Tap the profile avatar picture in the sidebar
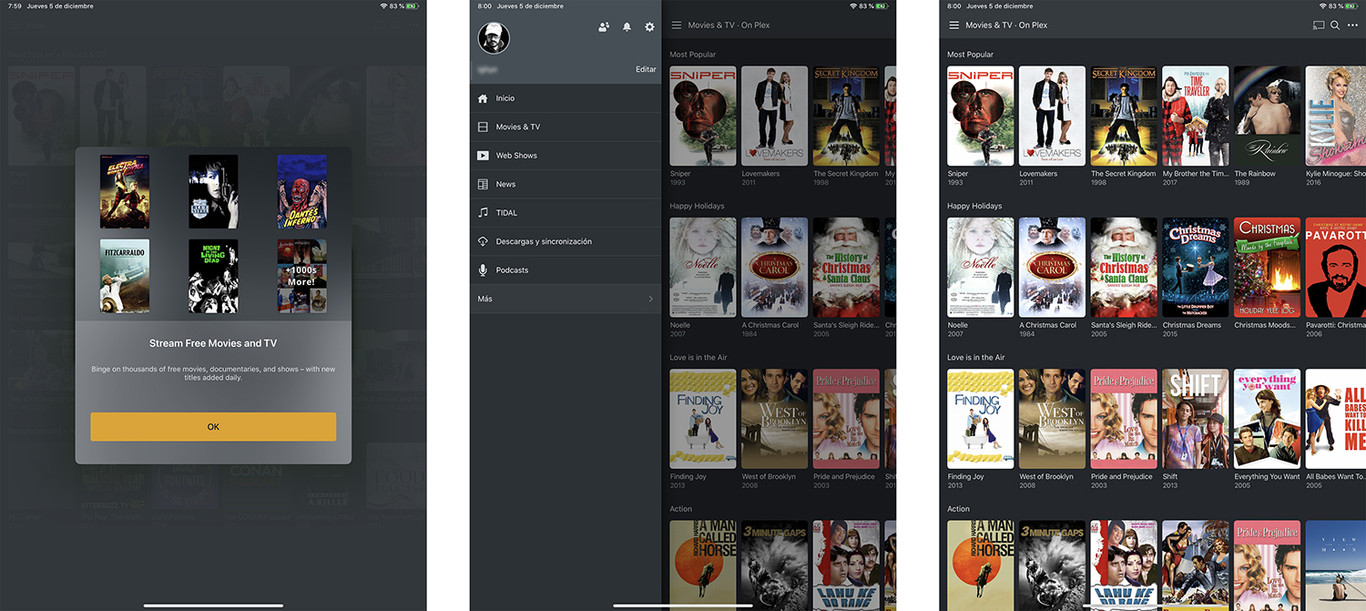 coord(494,38)
